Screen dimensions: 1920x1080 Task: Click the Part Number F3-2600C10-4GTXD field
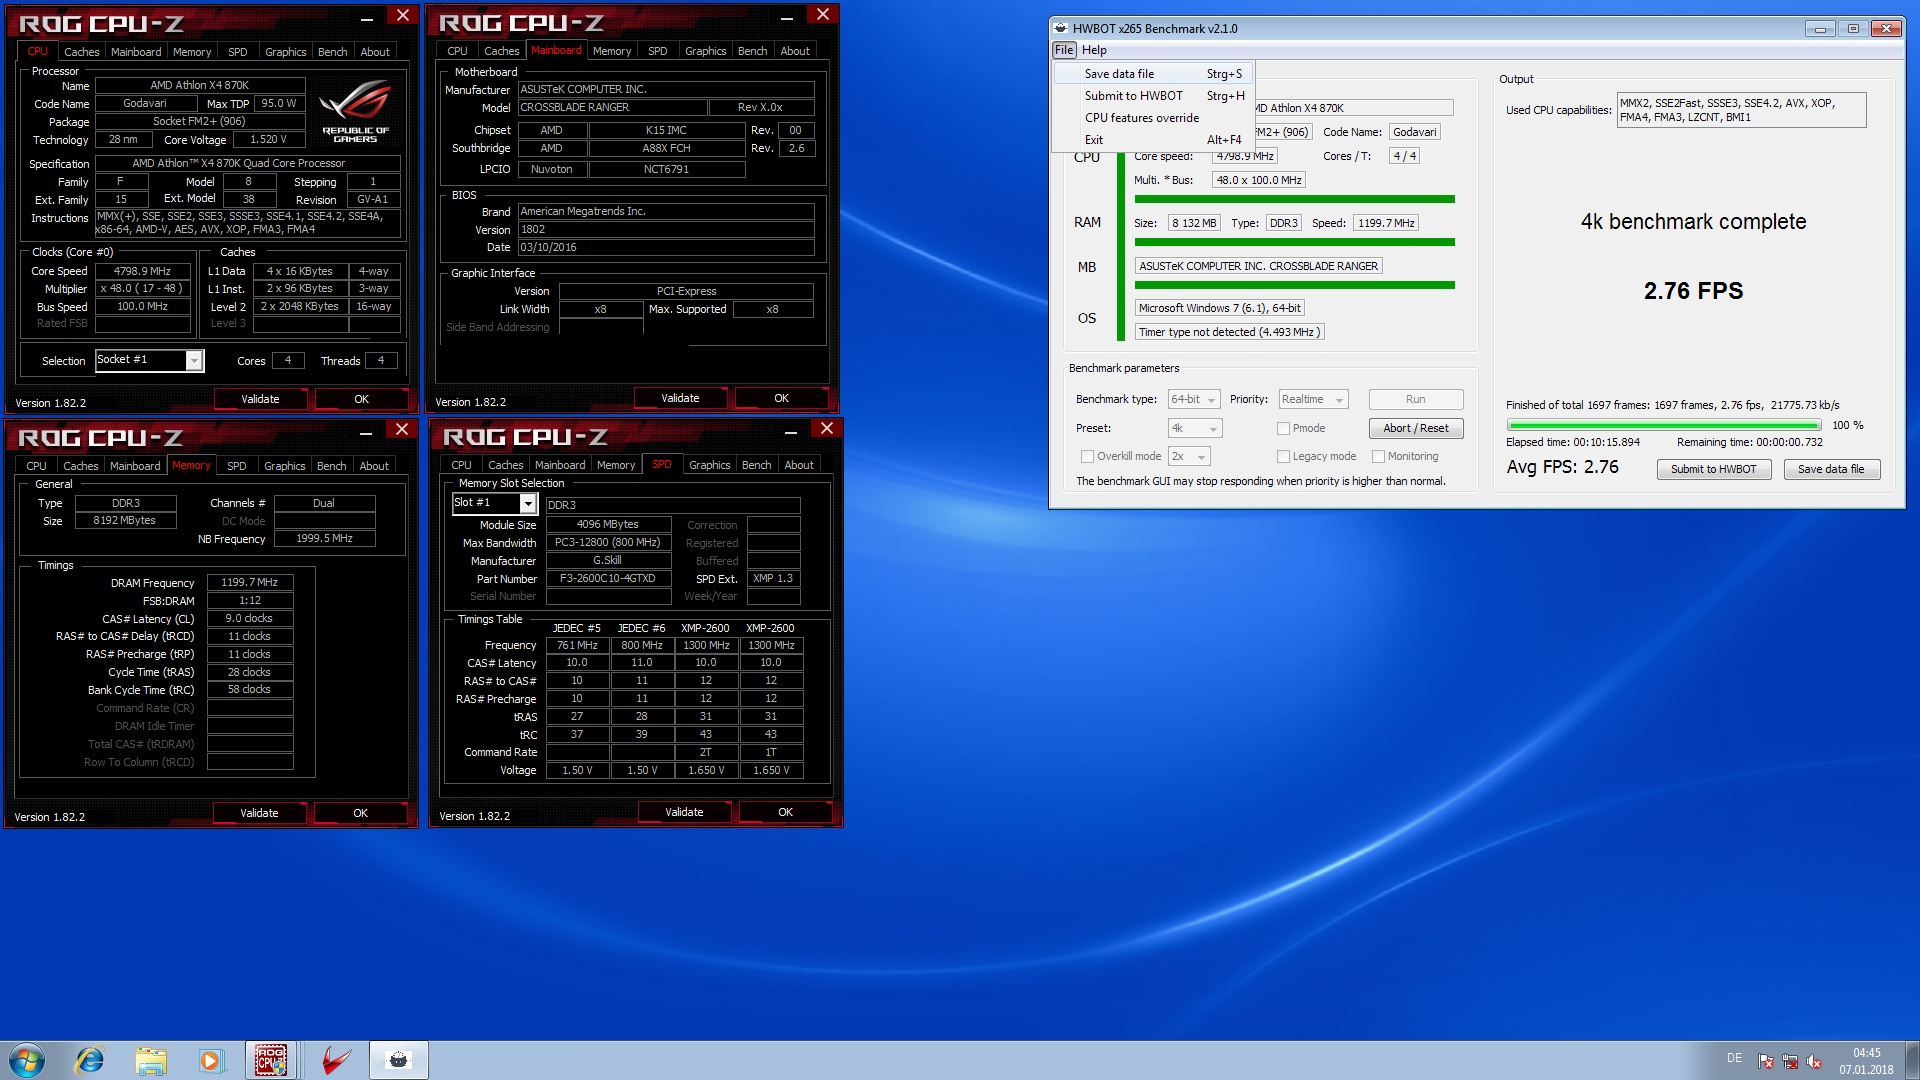pyautogui.click(x=608, y=578)
